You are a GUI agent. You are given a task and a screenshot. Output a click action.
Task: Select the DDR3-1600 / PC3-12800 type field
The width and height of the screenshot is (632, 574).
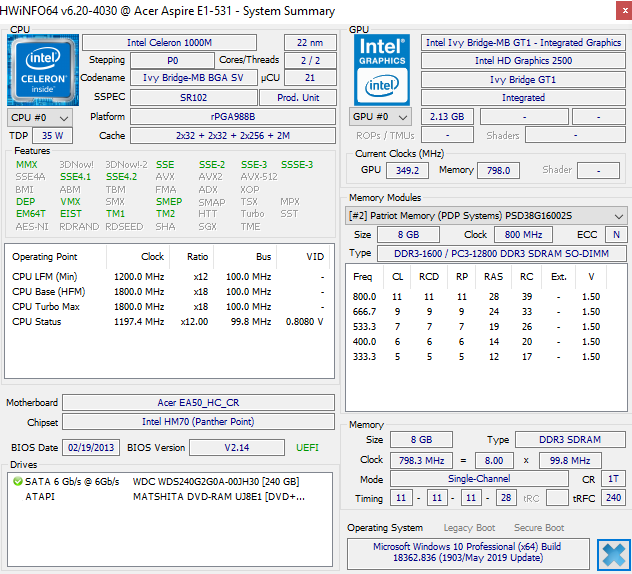click(x=501, y=254)
